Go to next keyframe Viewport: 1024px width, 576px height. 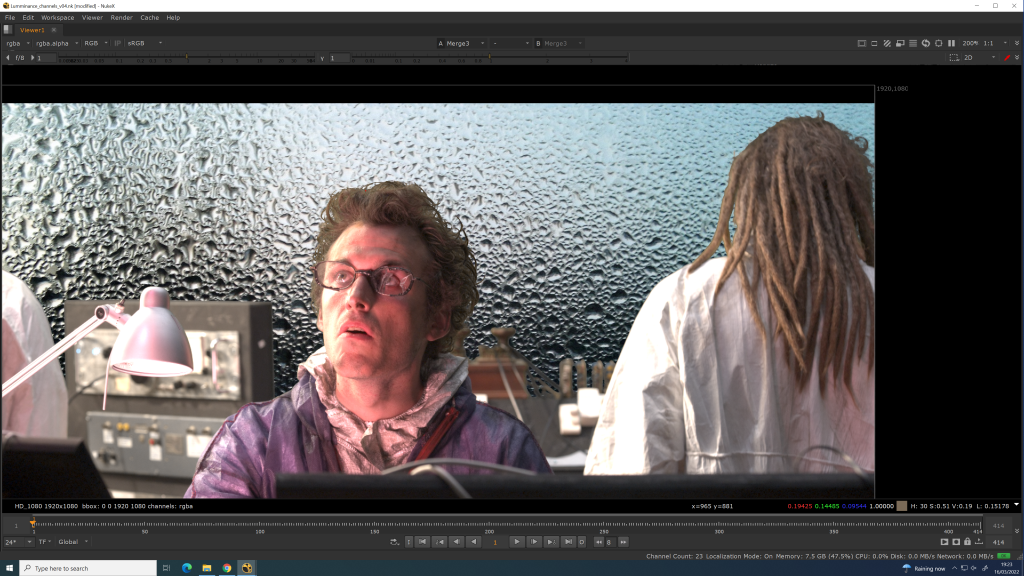(x=551, y=542)
